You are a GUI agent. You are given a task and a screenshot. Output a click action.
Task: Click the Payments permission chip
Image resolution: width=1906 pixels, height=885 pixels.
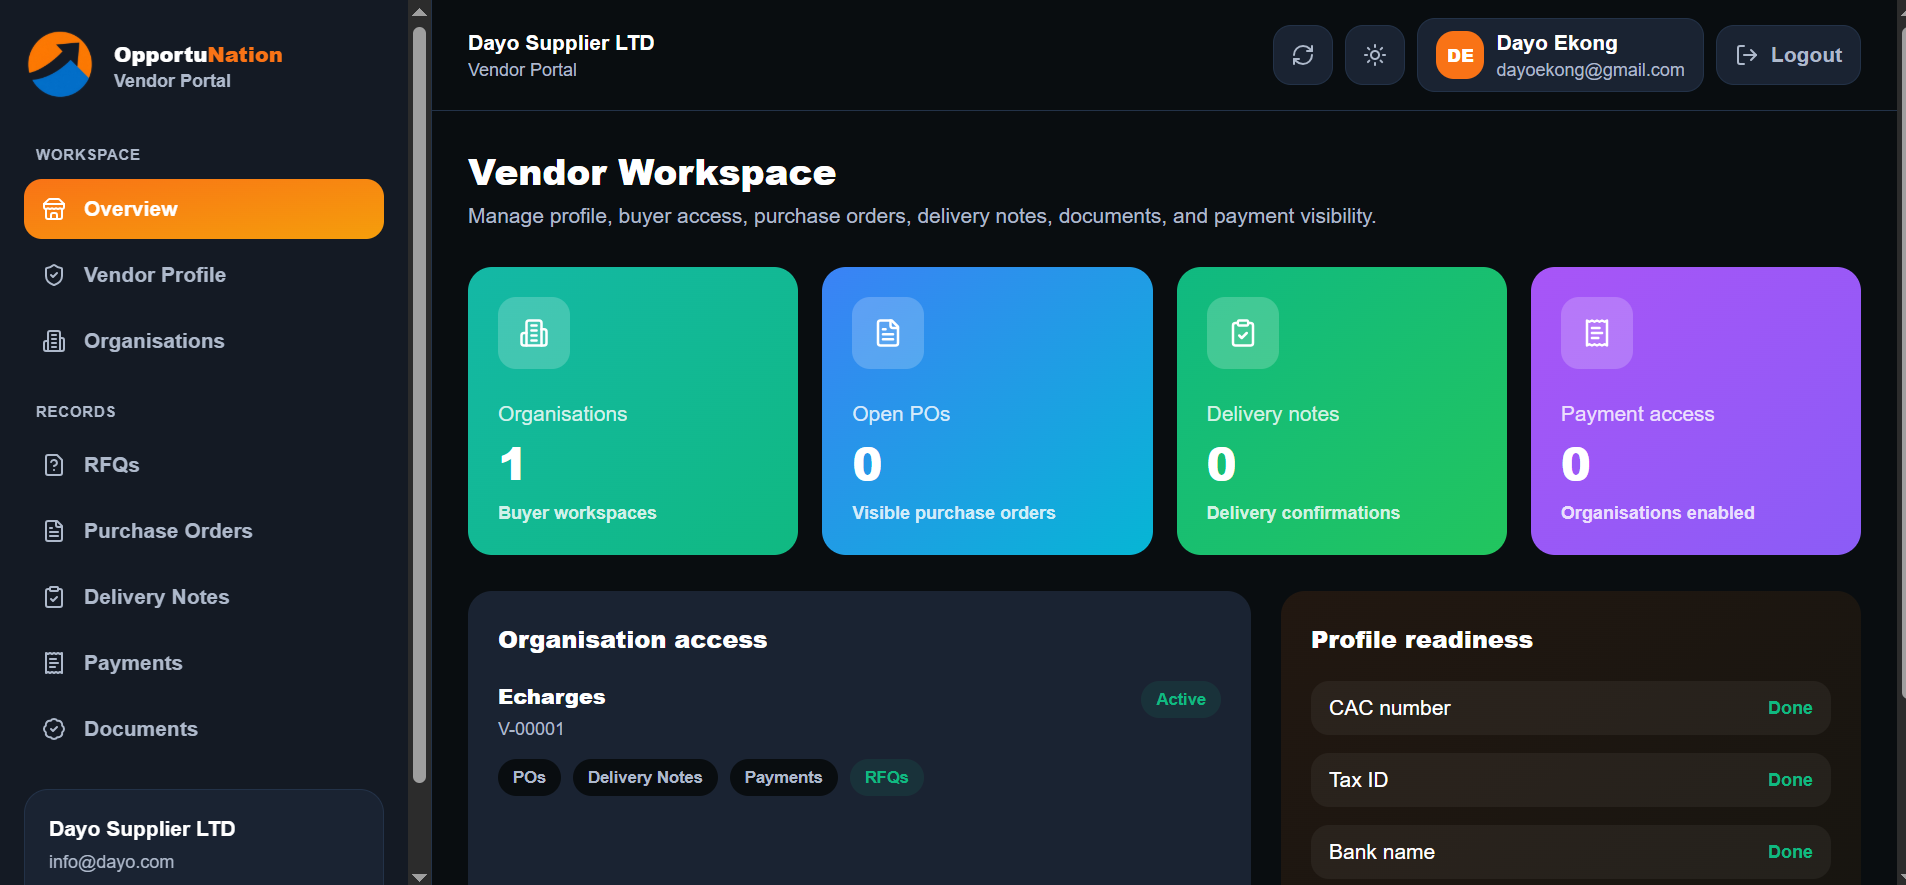click(x=783, y=777)
